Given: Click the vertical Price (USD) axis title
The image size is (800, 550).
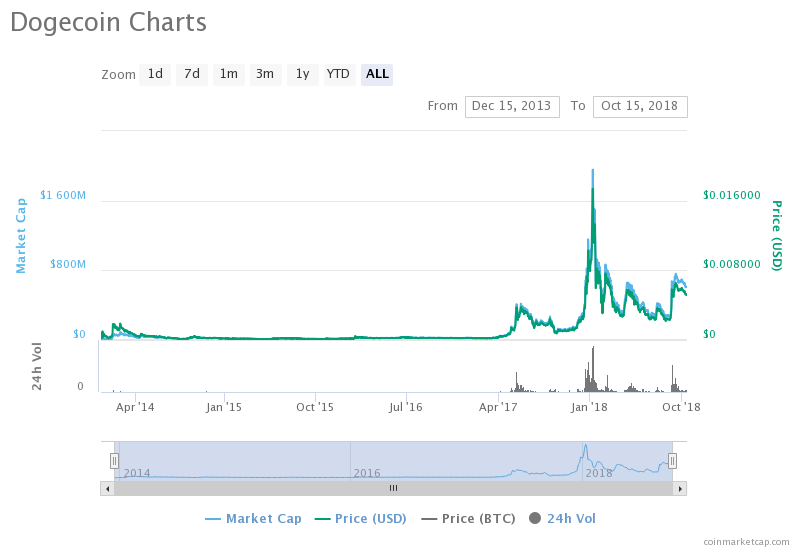Looking at the screenshot, I should 777,236.
